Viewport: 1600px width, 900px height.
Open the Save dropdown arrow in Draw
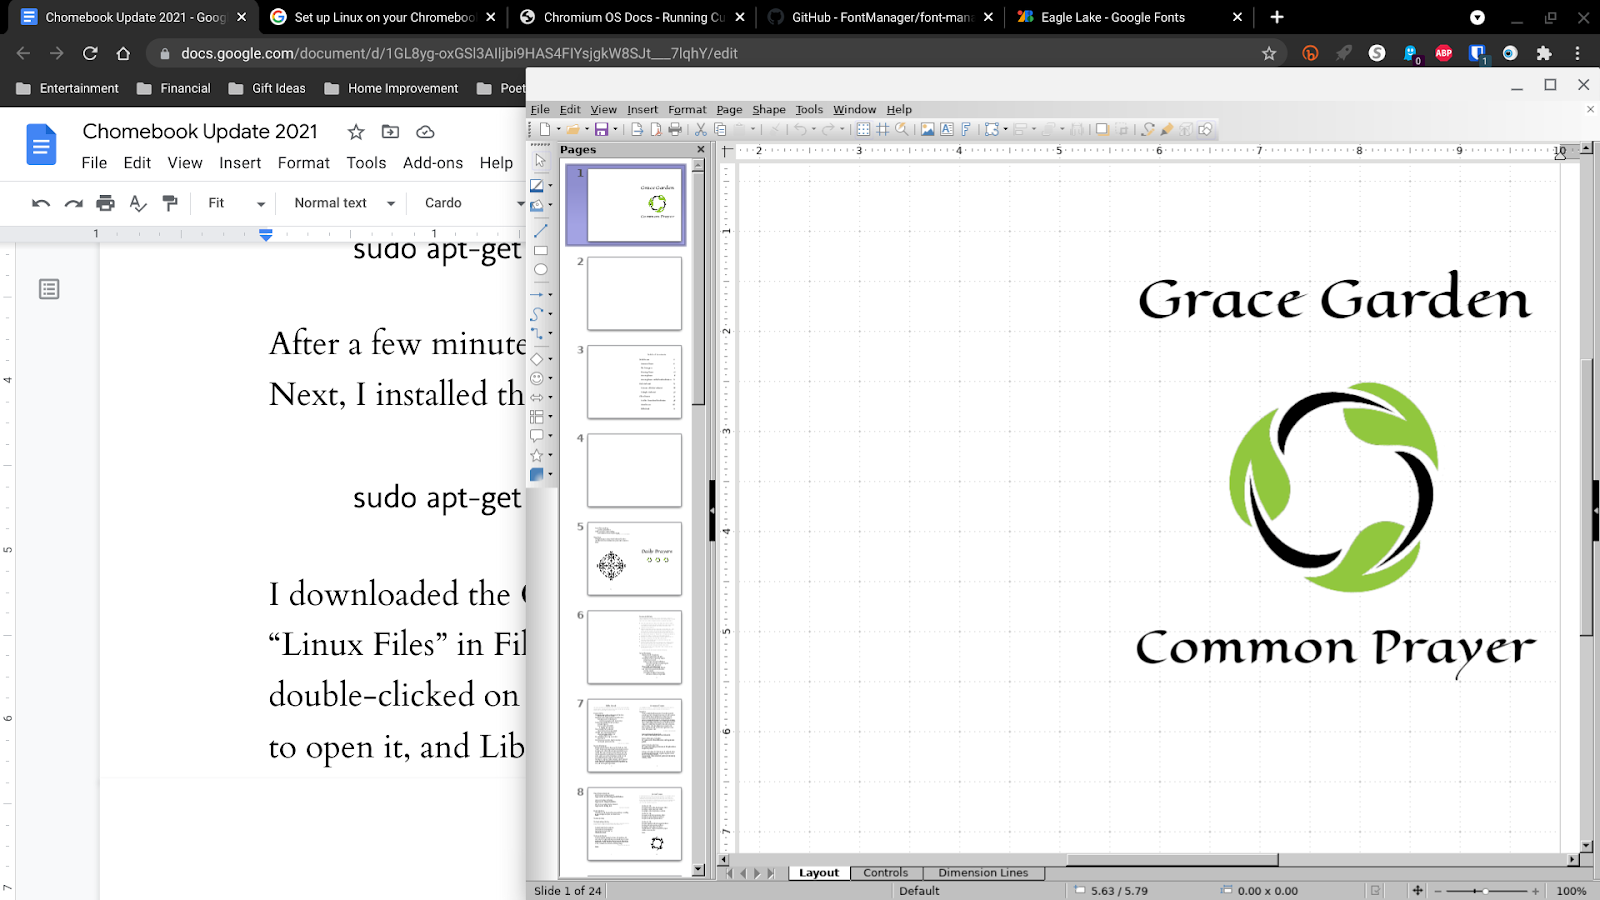click(615, 129)
